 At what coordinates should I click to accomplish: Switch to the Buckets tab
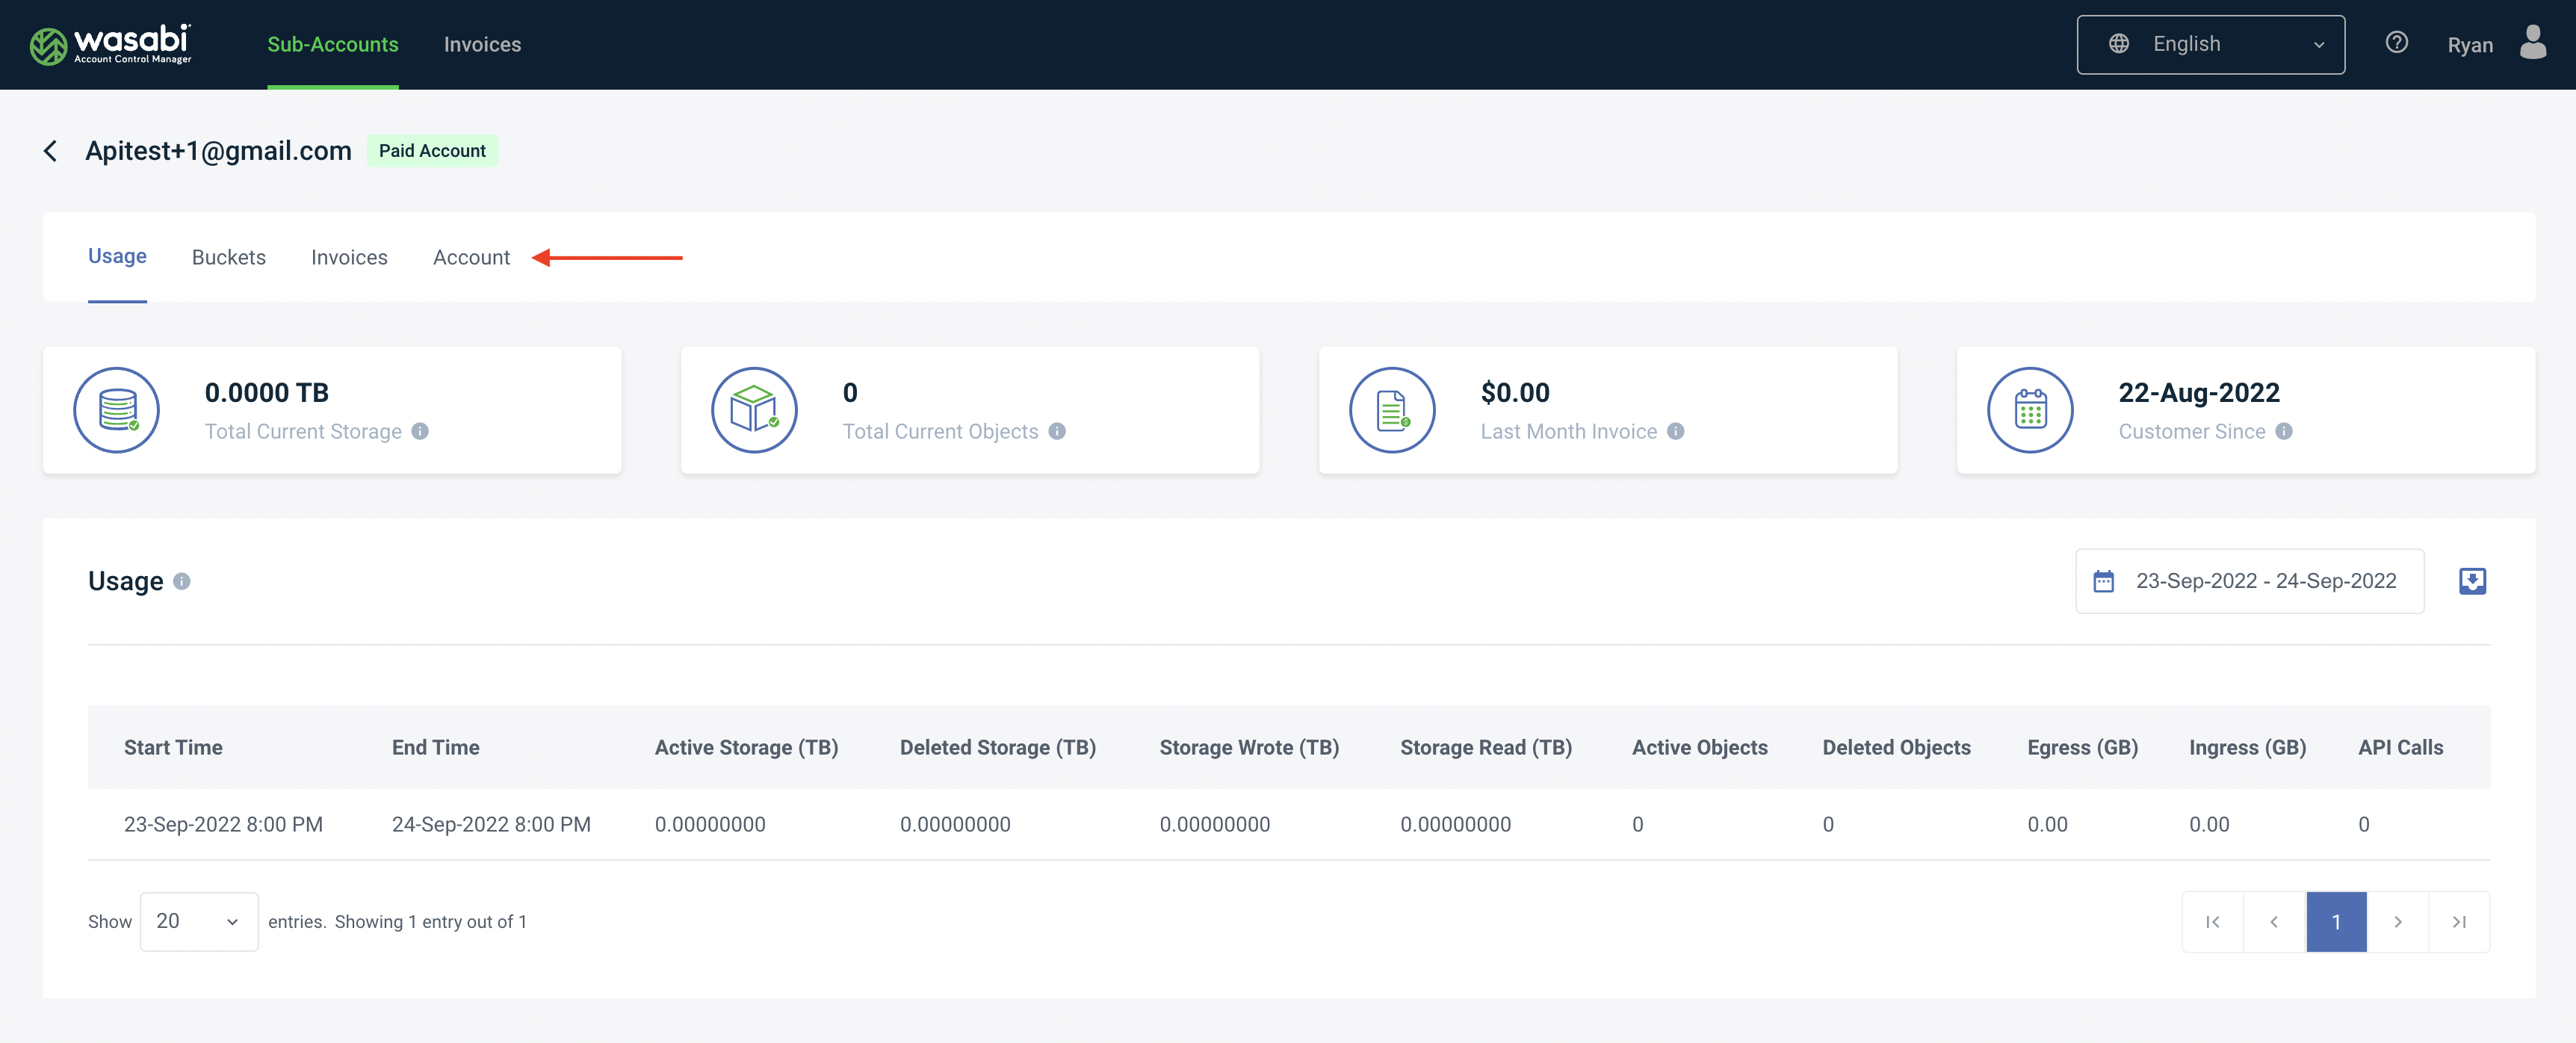(228, 257)
